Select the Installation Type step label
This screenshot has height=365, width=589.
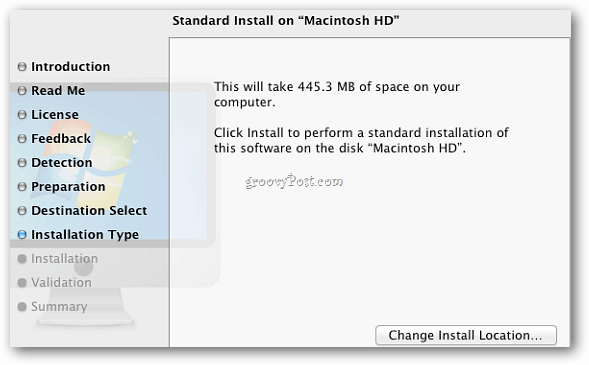point(85,235)
